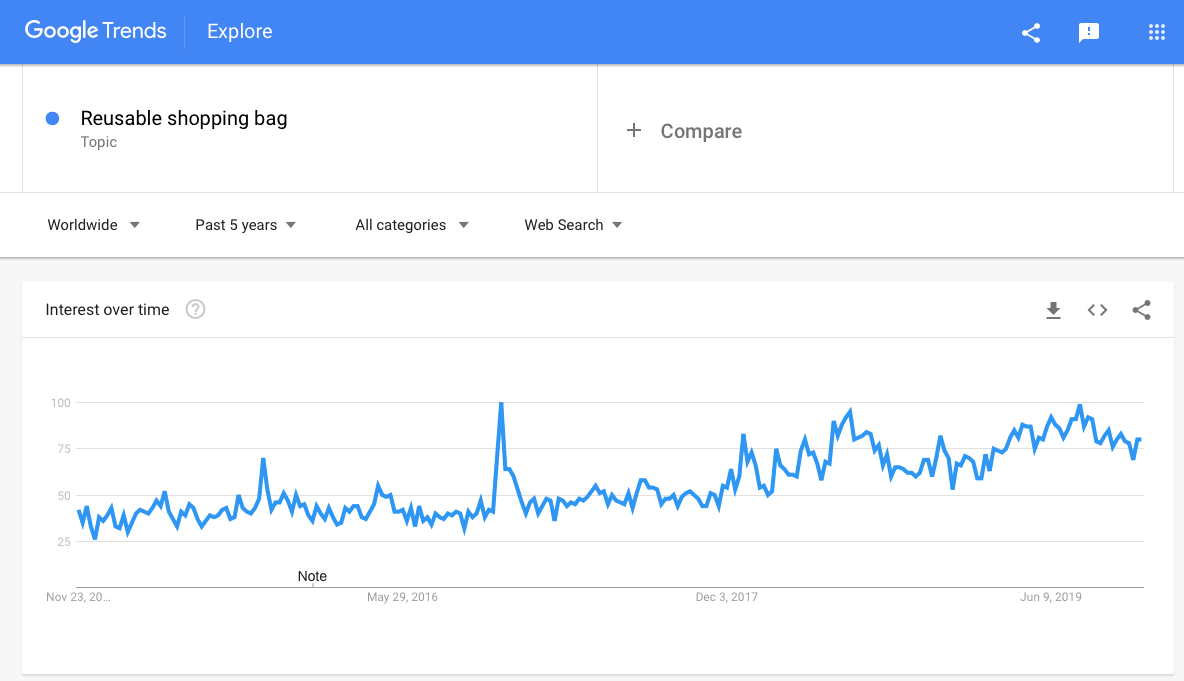Open the send feedback icon
Screen dimensions: 1184x681
(x=1089, y=32)
